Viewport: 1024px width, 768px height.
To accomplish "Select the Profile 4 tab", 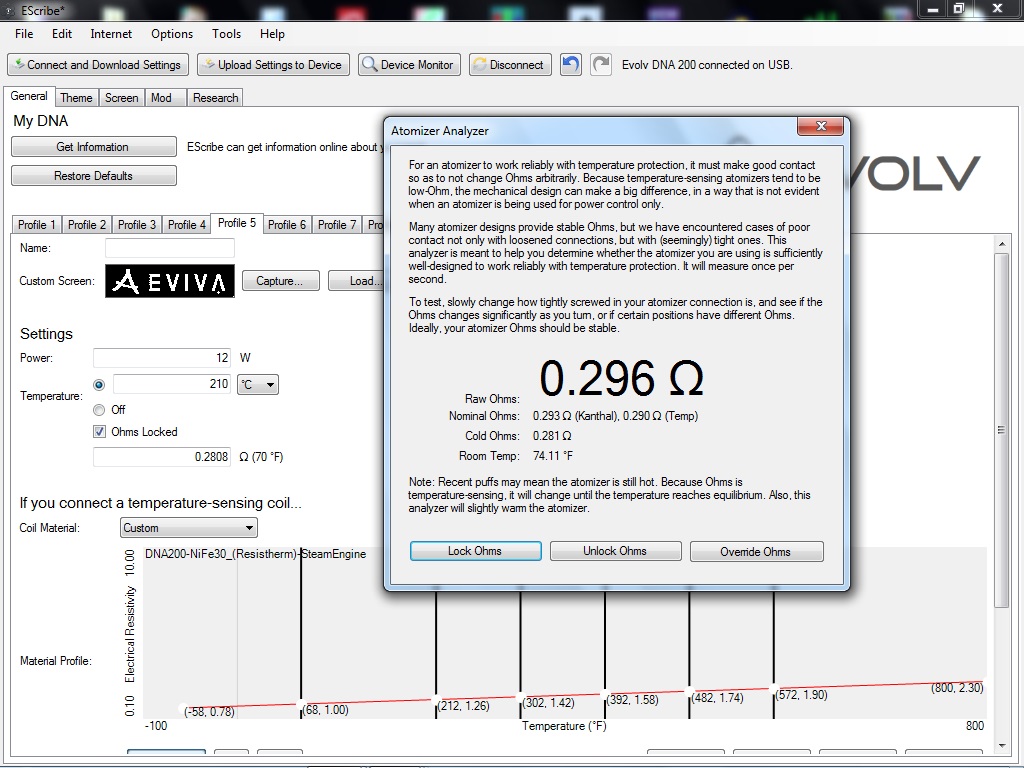I will (186, 225).
